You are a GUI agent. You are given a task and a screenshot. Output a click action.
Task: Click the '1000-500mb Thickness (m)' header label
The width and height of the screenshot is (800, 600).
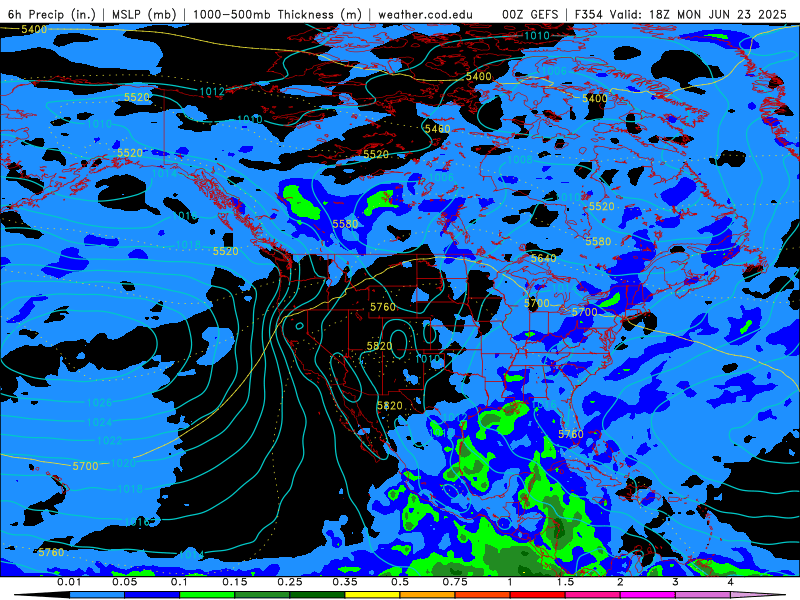coord(277,14)
